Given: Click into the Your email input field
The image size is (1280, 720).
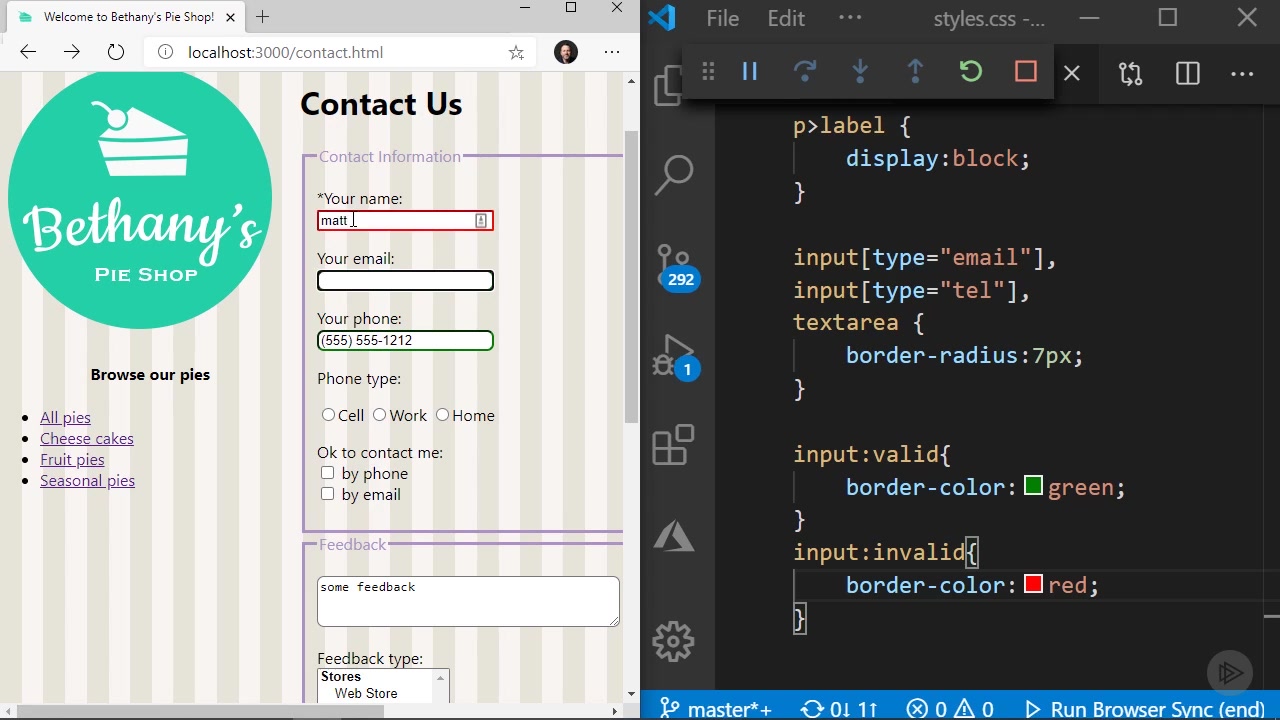Looking at the screenshot, I should (405, 281).
